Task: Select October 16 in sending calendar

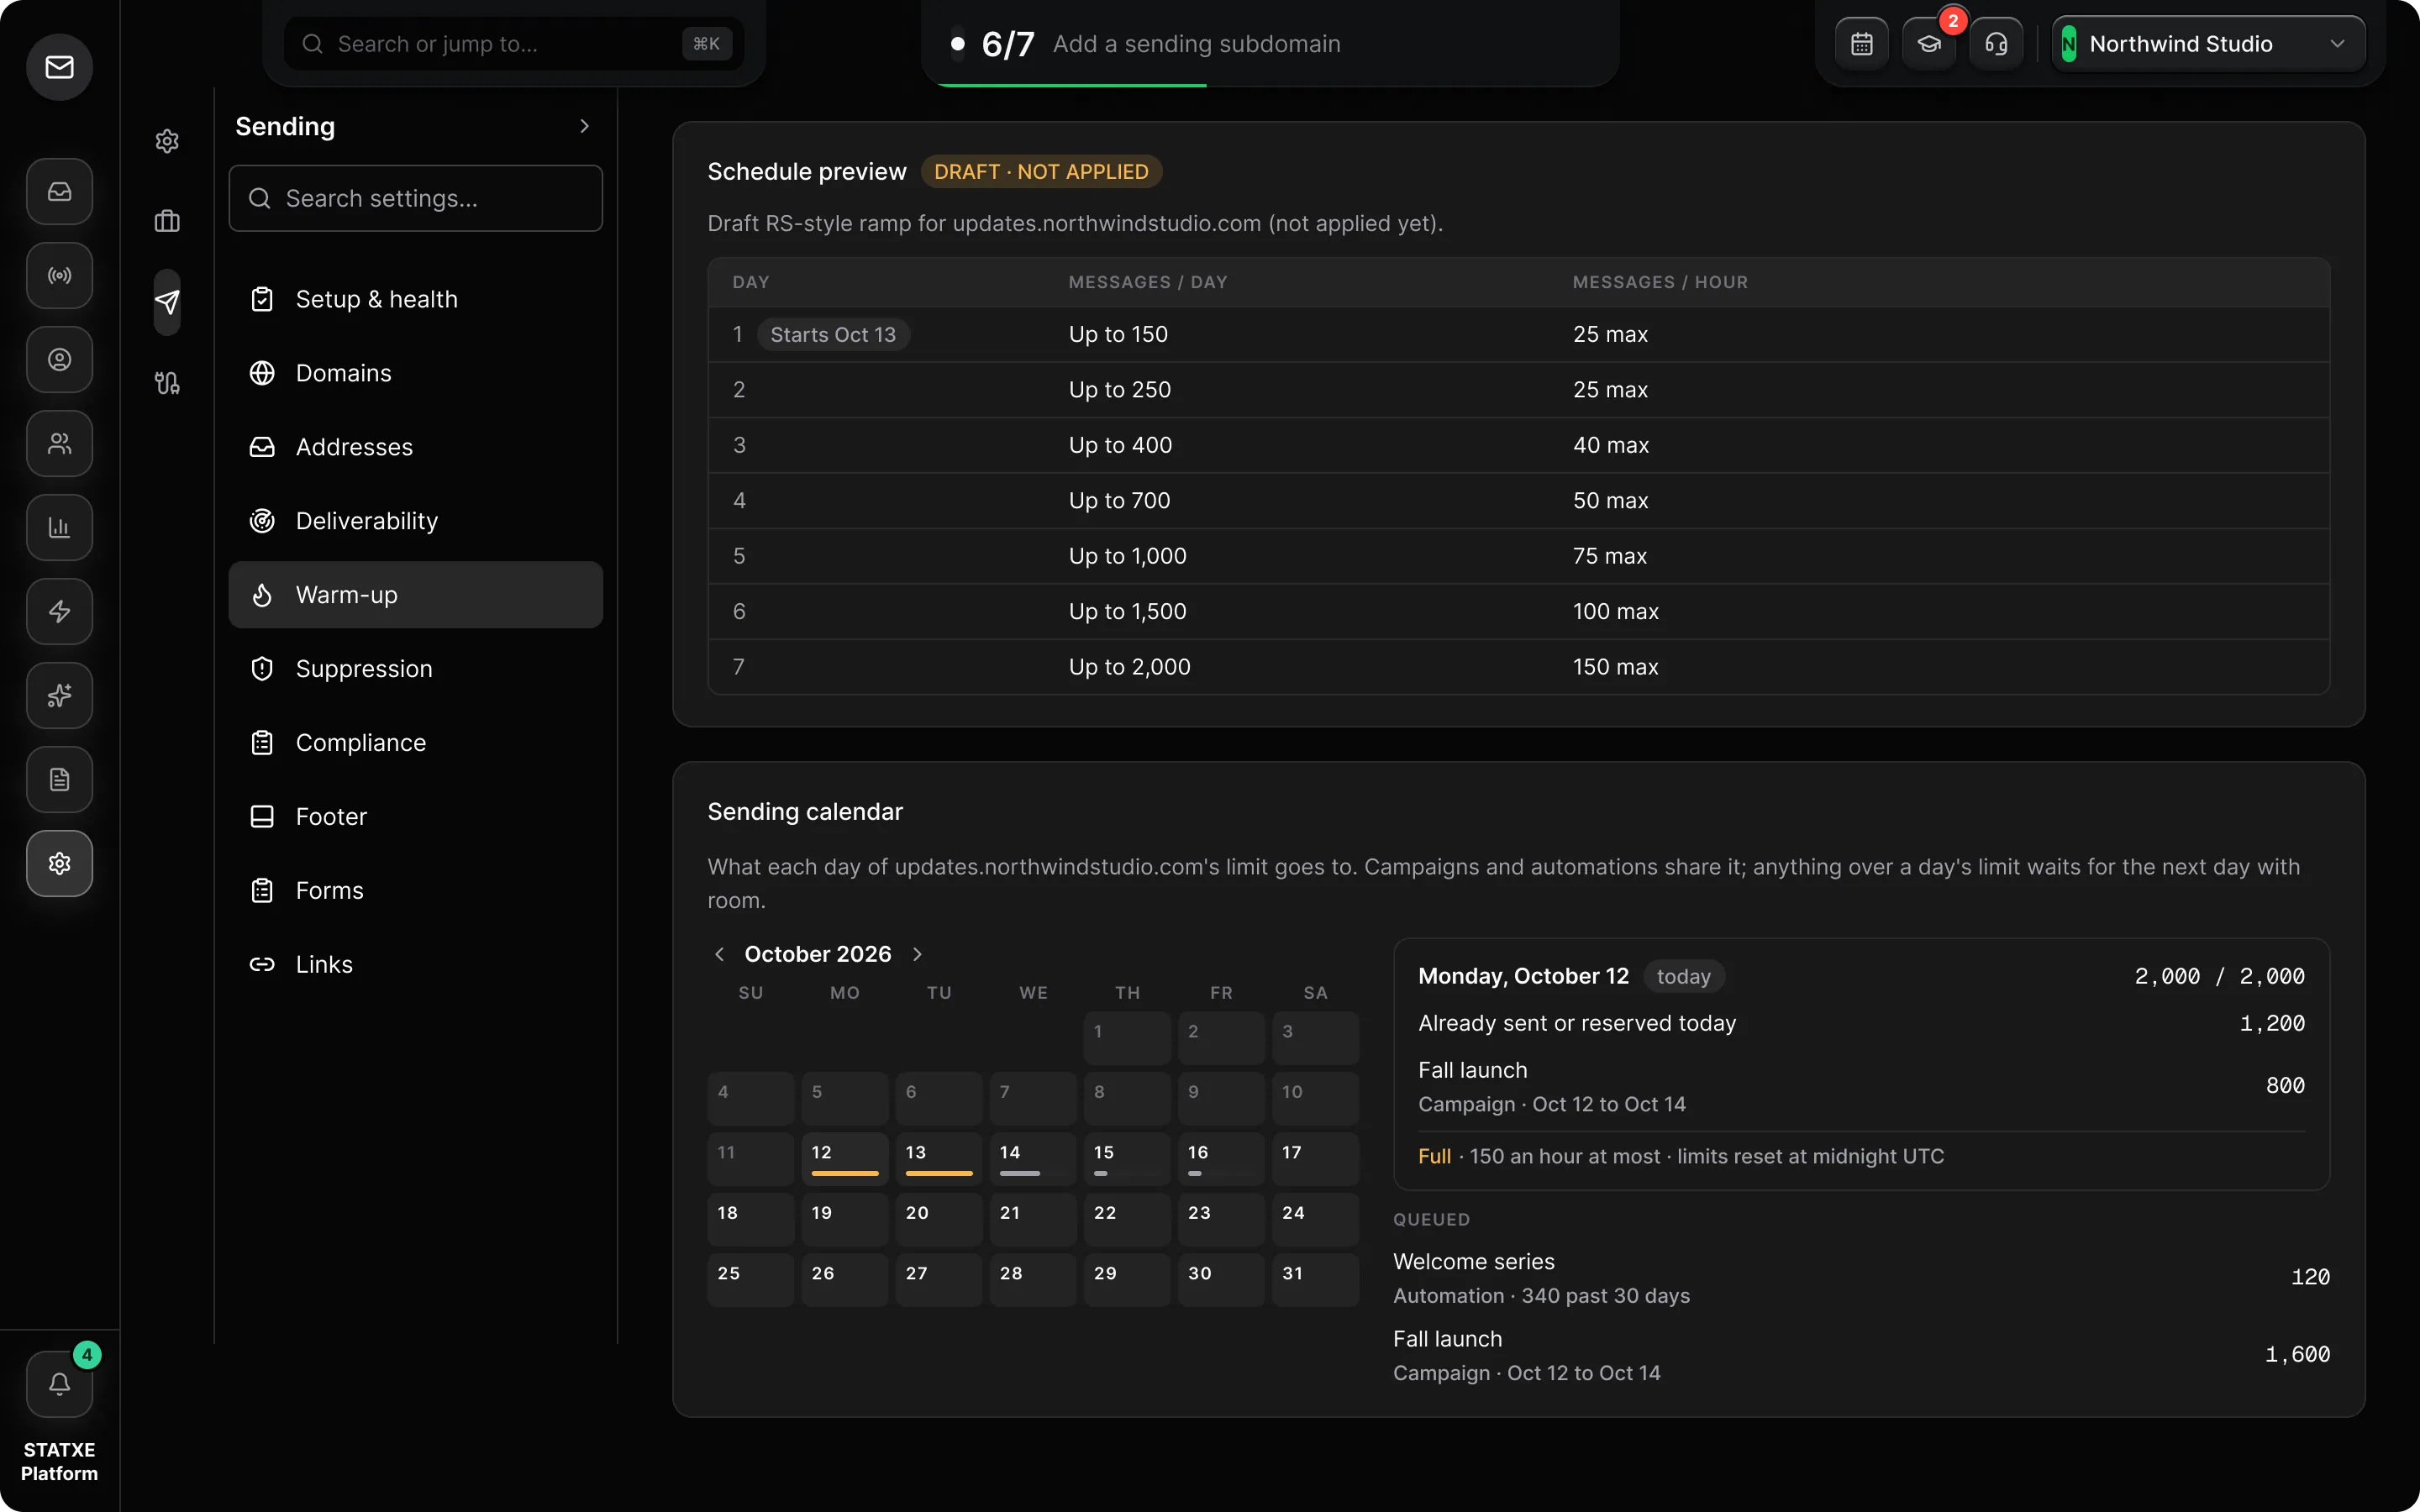Action: click(1221, 1159)
